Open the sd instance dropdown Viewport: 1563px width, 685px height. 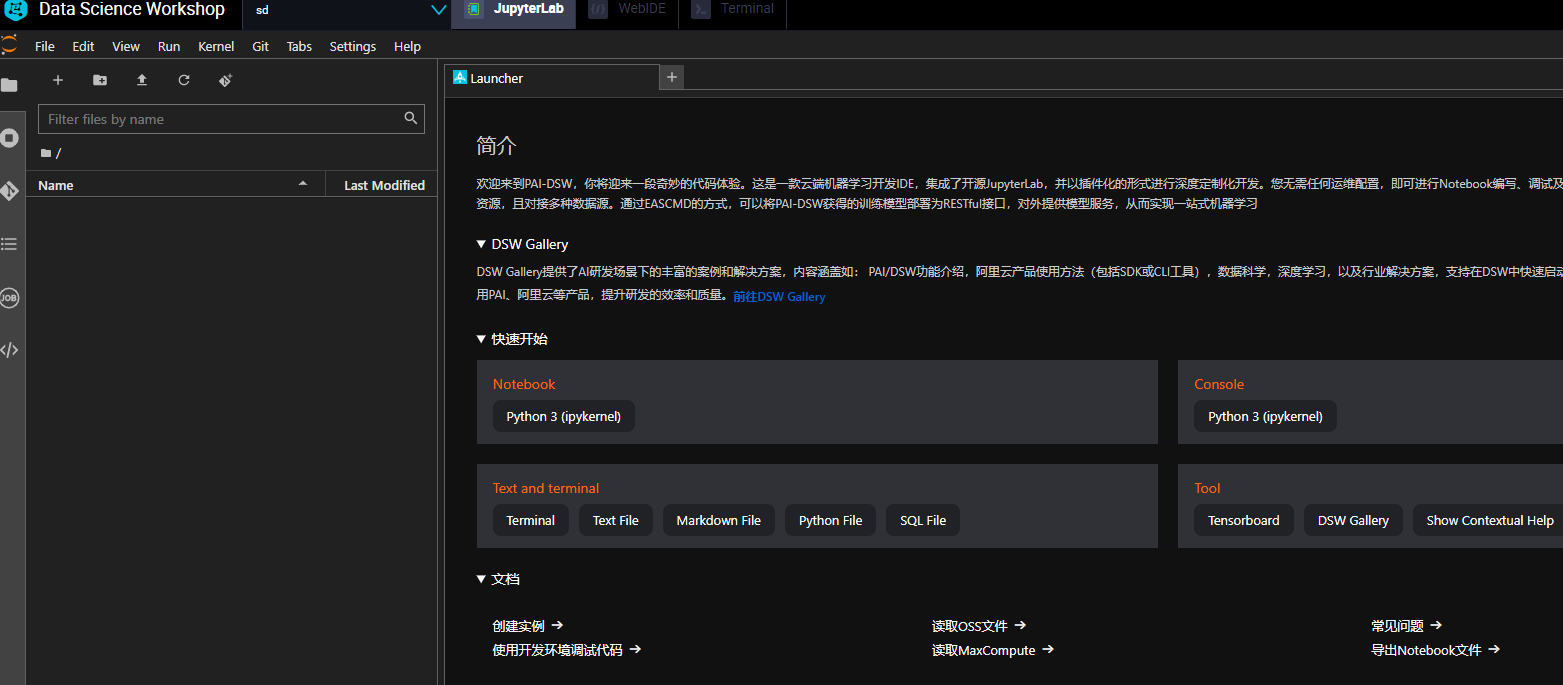click(x=437, y=10)
